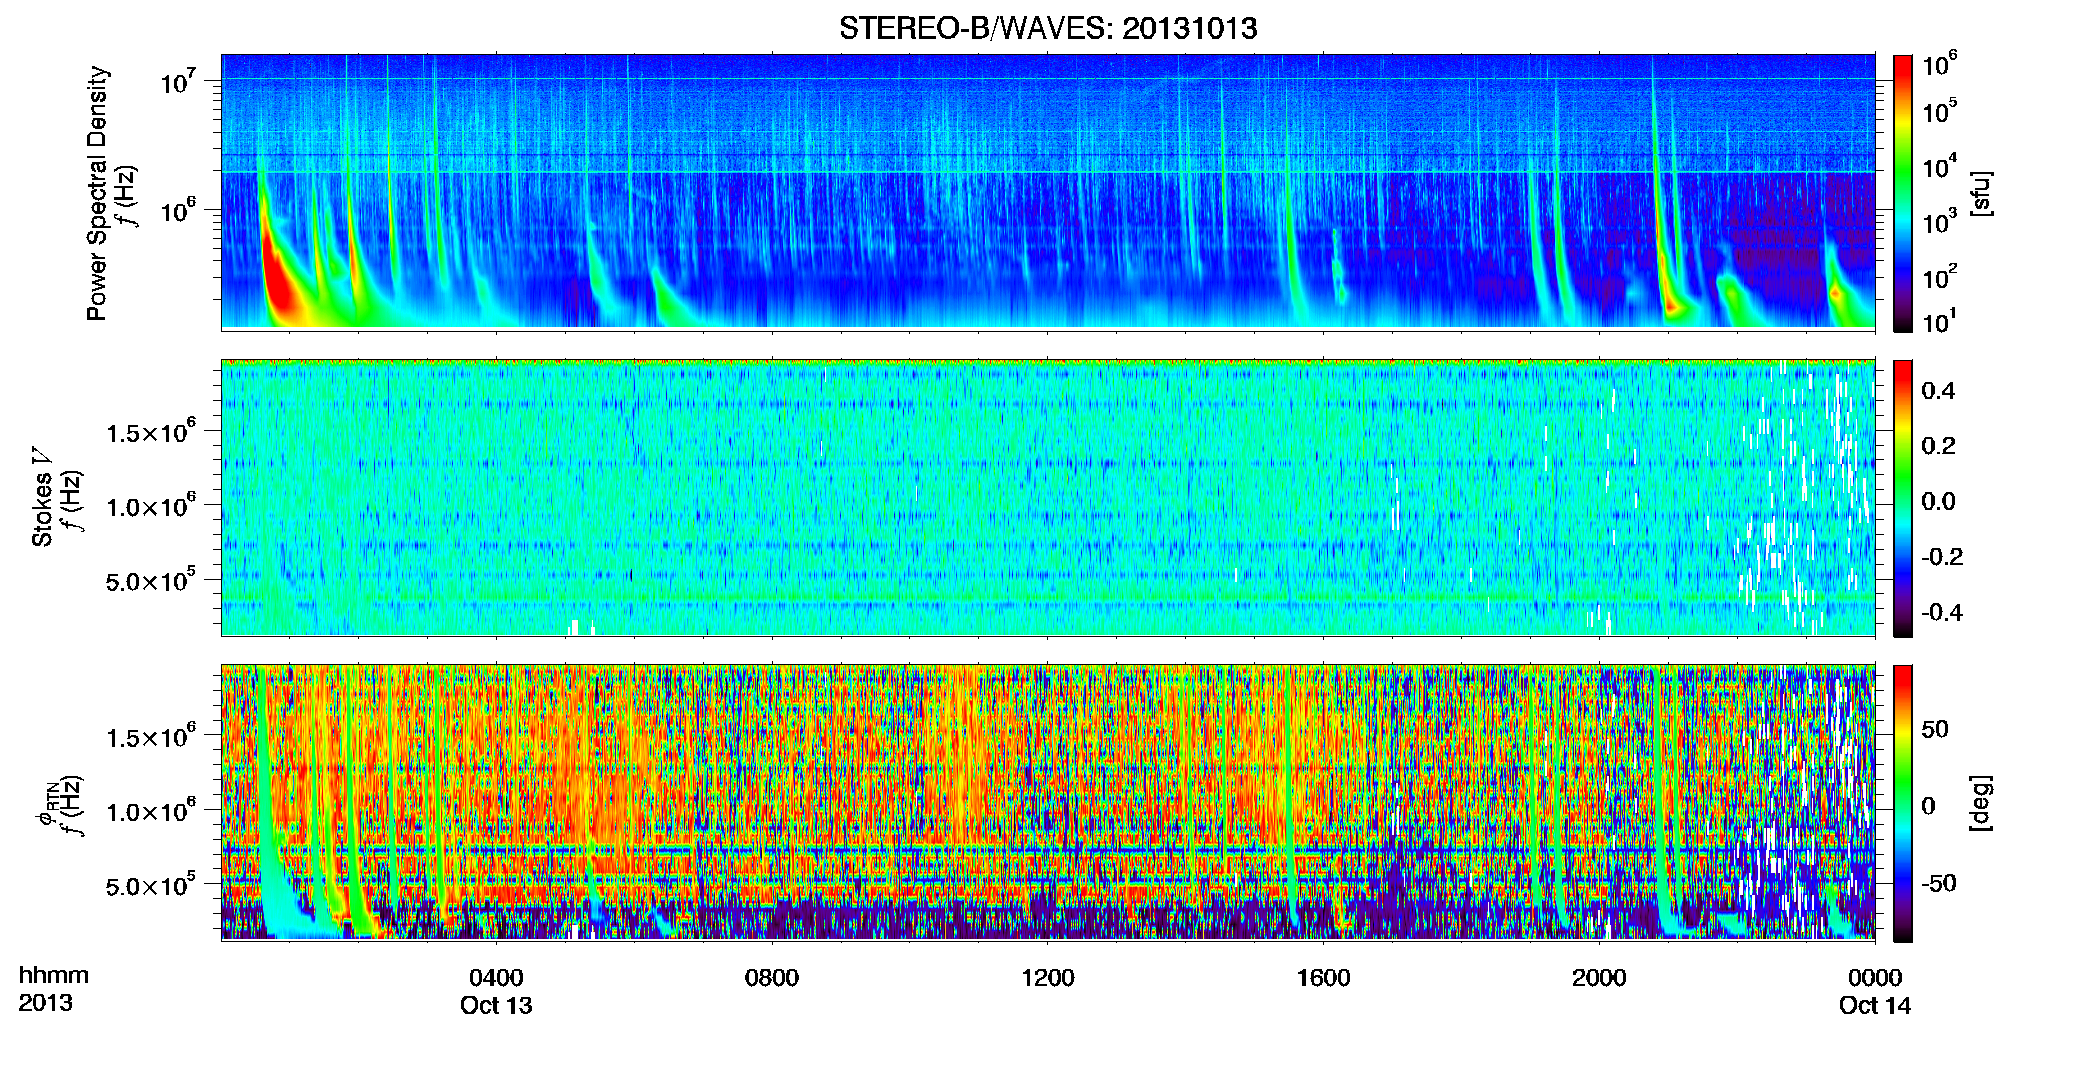
Task: Select the φRTN axis label
Action: click(x=47, y=803)
